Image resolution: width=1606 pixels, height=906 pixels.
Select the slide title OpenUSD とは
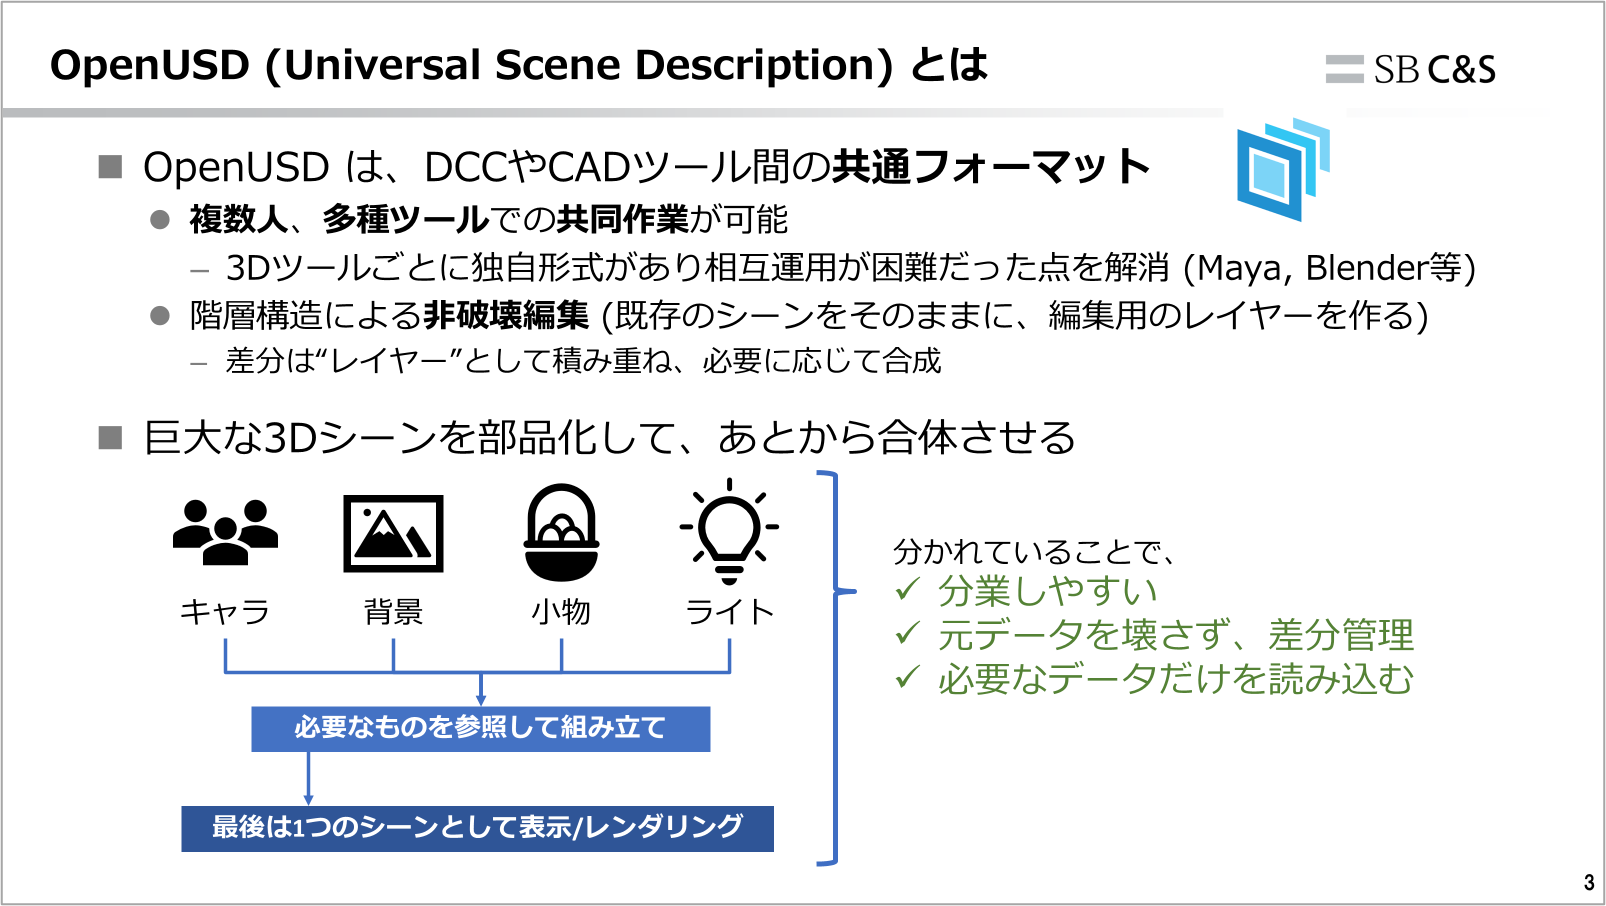(x=518, y=65)
